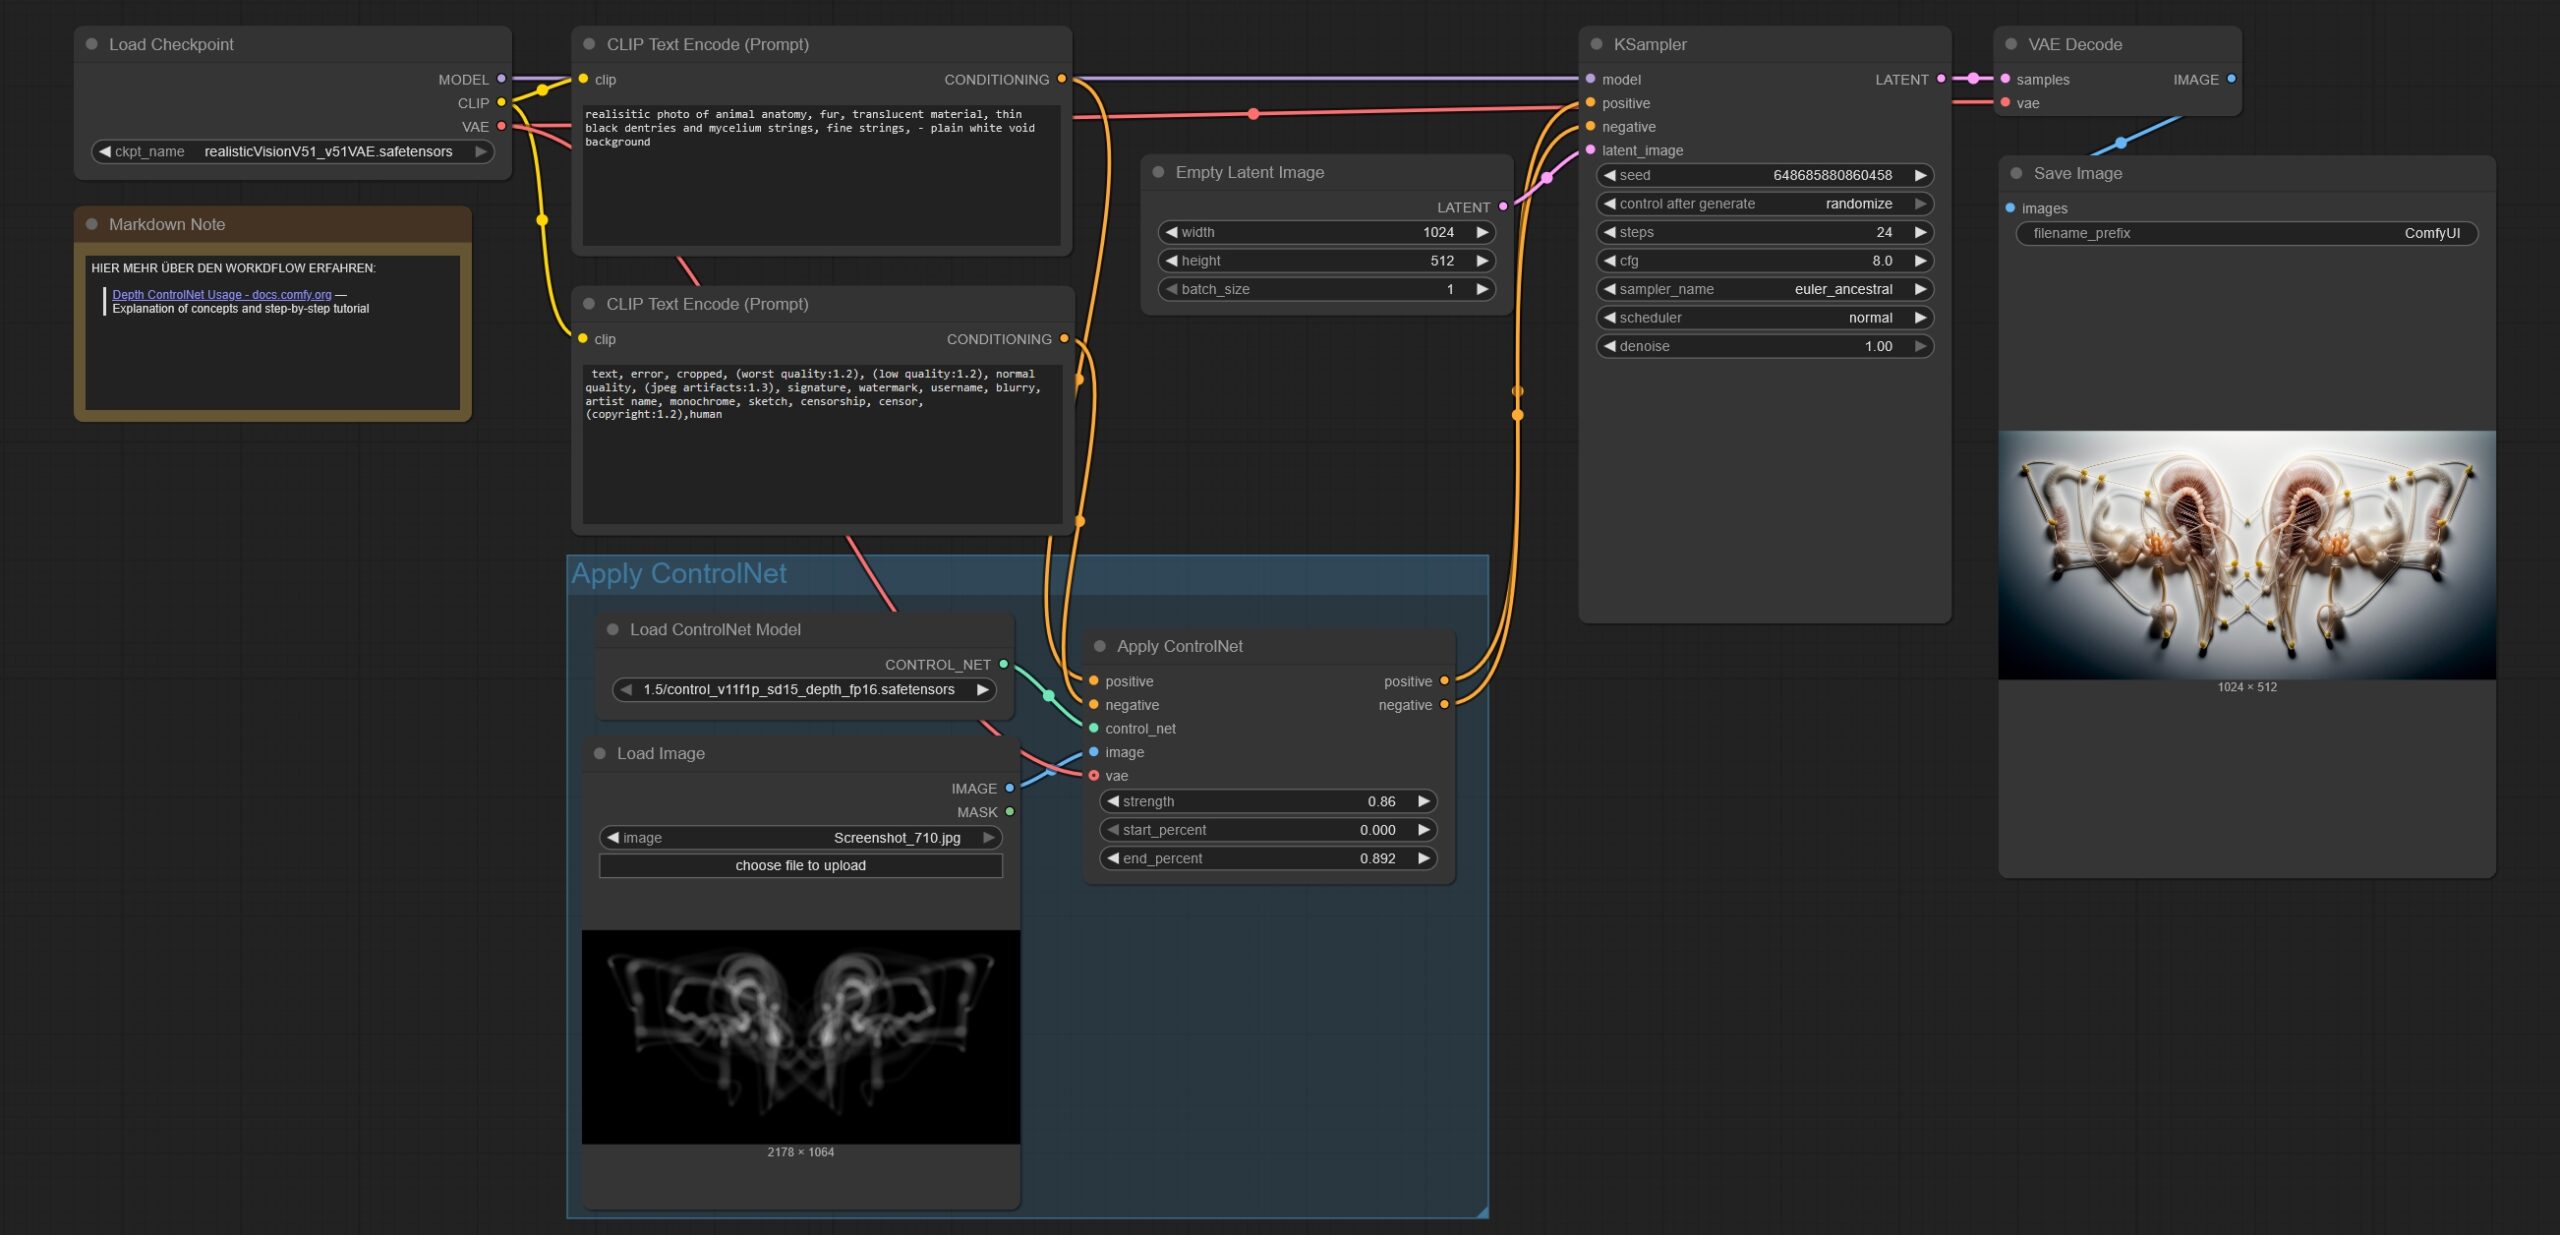The height and width of the screenshot is (1235, 2560).
Task: Select the Apply ControlNet group title
Action: coord(679,574)
